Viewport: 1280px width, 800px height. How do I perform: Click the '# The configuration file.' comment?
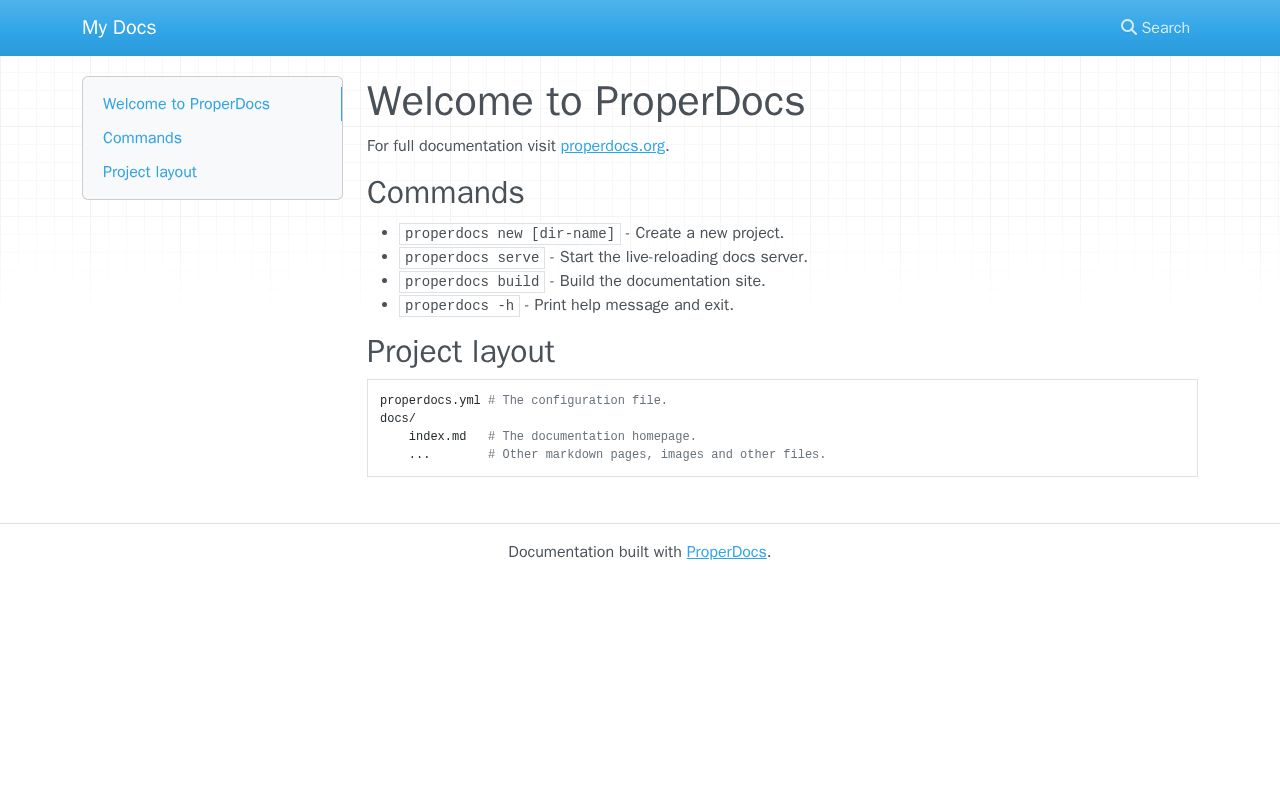578,401
